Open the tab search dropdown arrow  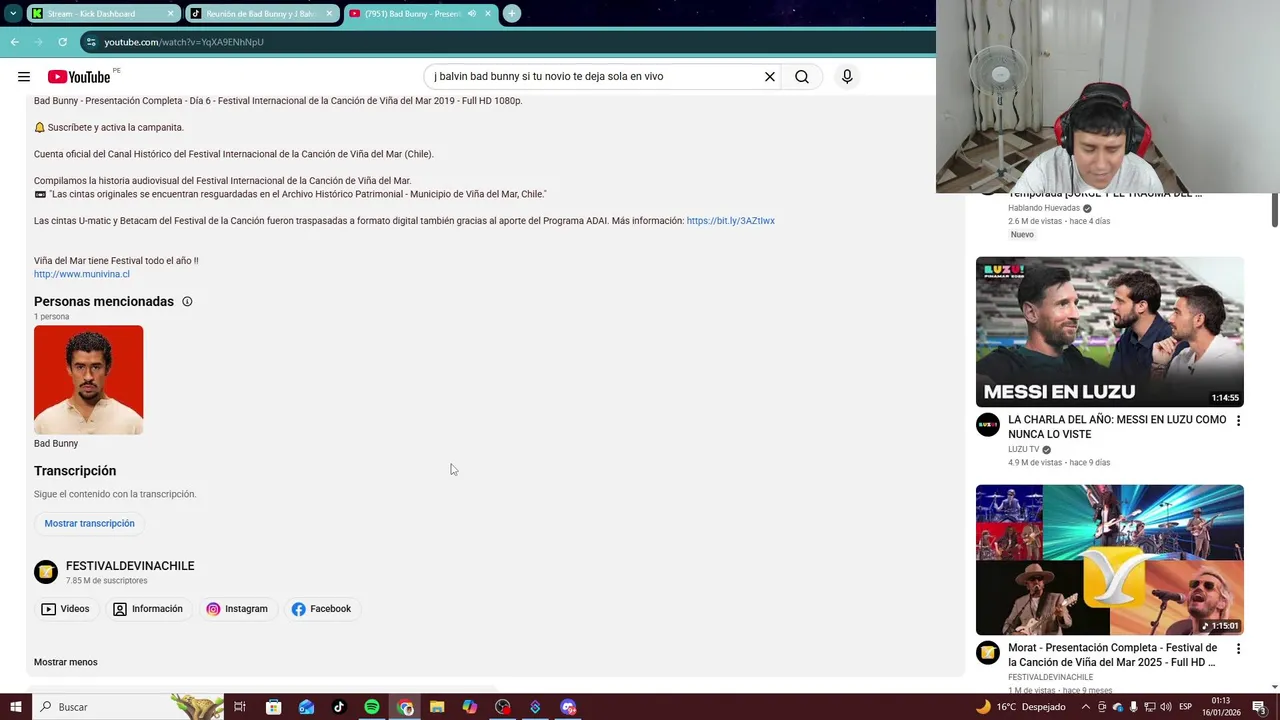pos(13,13)
